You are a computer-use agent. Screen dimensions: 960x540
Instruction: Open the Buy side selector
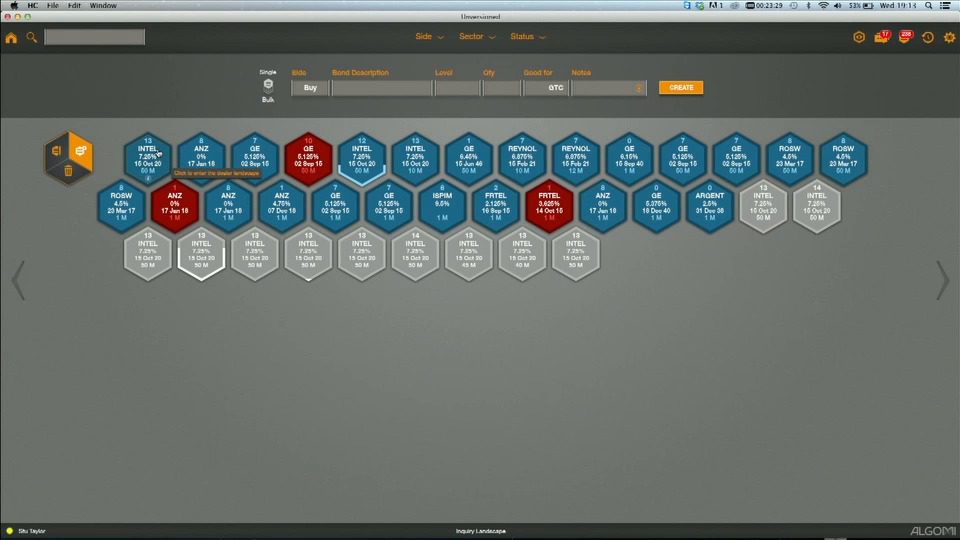310,88
